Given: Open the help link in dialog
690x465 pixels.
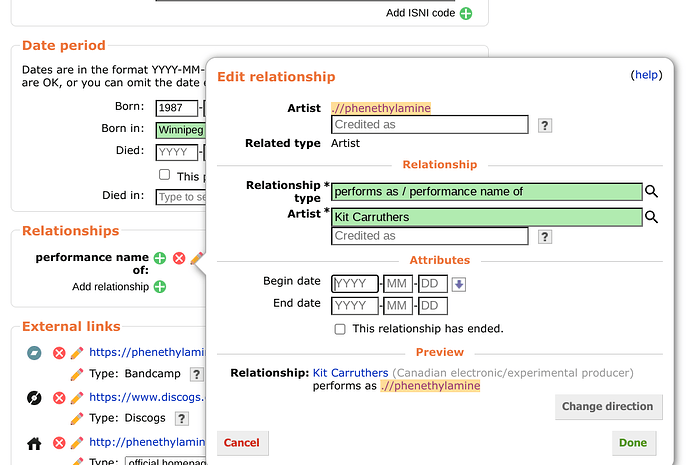Looking at the screenshot, I should point(646,75).
